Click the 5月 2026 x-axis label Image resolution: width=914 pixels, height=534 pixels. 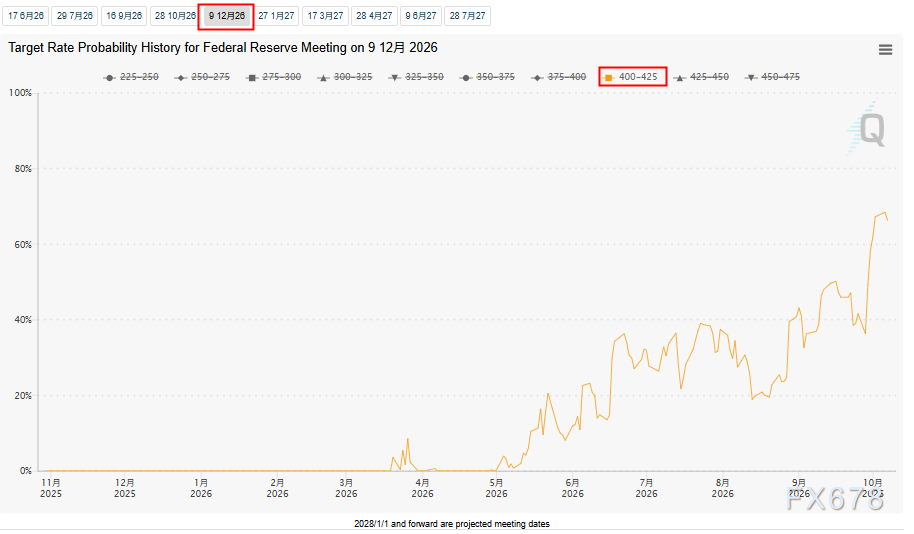point(497,488)
